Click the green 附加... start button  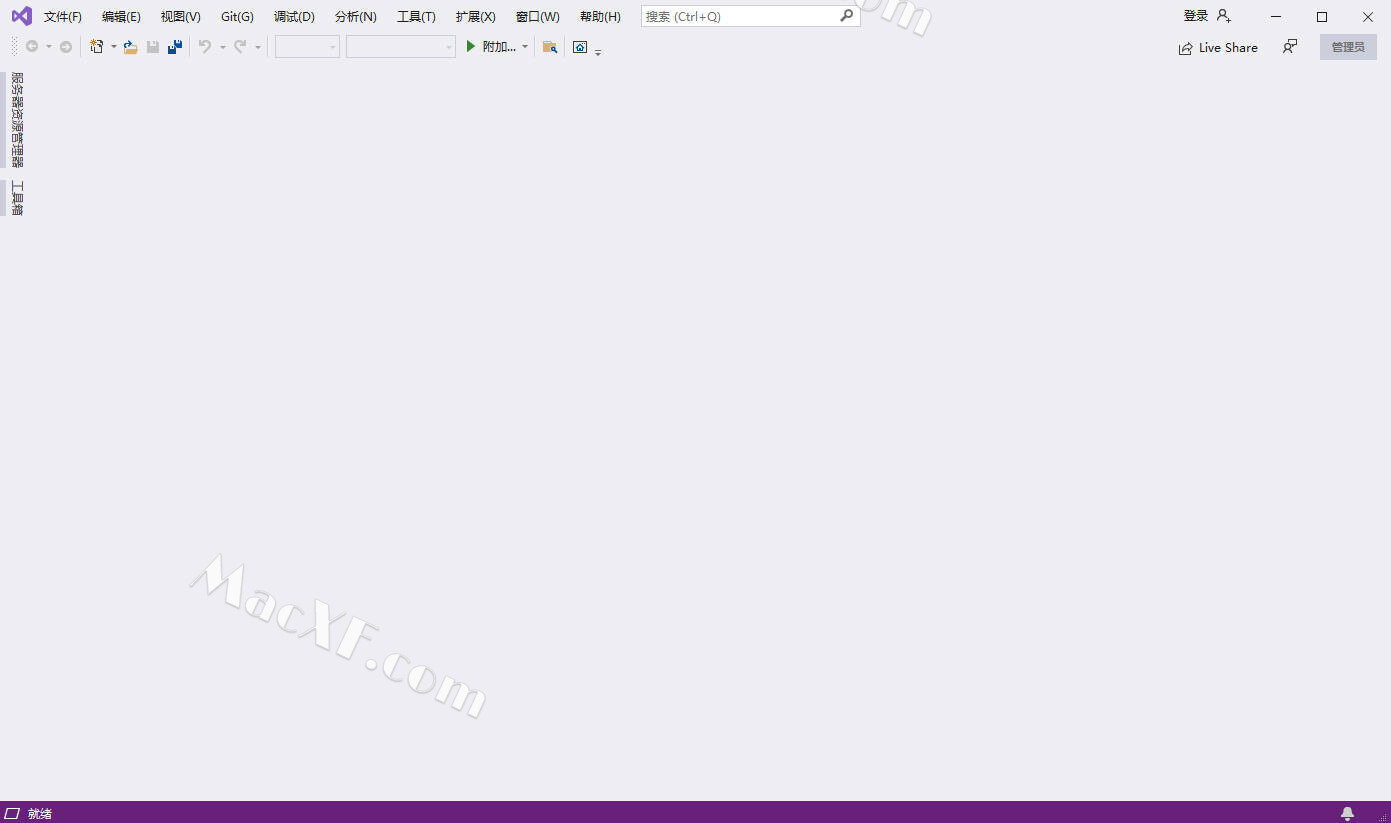490,47
